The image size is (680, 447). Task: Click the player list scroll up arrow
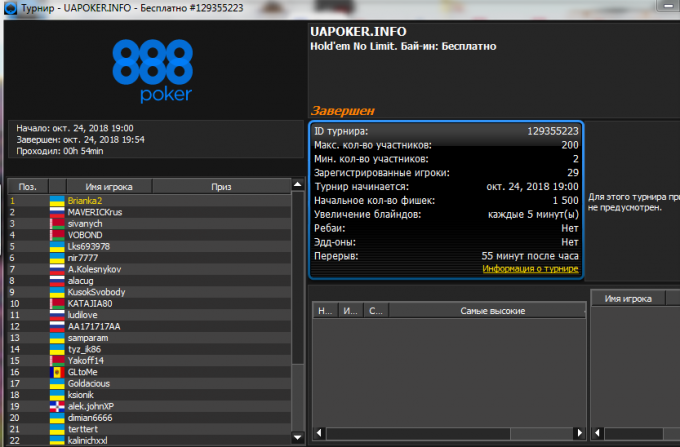[x=298, y=185]
